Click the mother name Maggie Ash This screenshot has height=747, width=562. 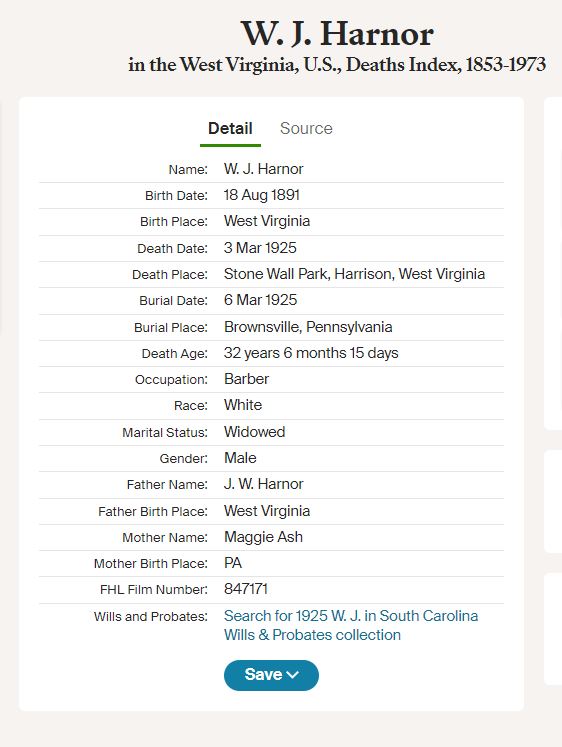263,537
